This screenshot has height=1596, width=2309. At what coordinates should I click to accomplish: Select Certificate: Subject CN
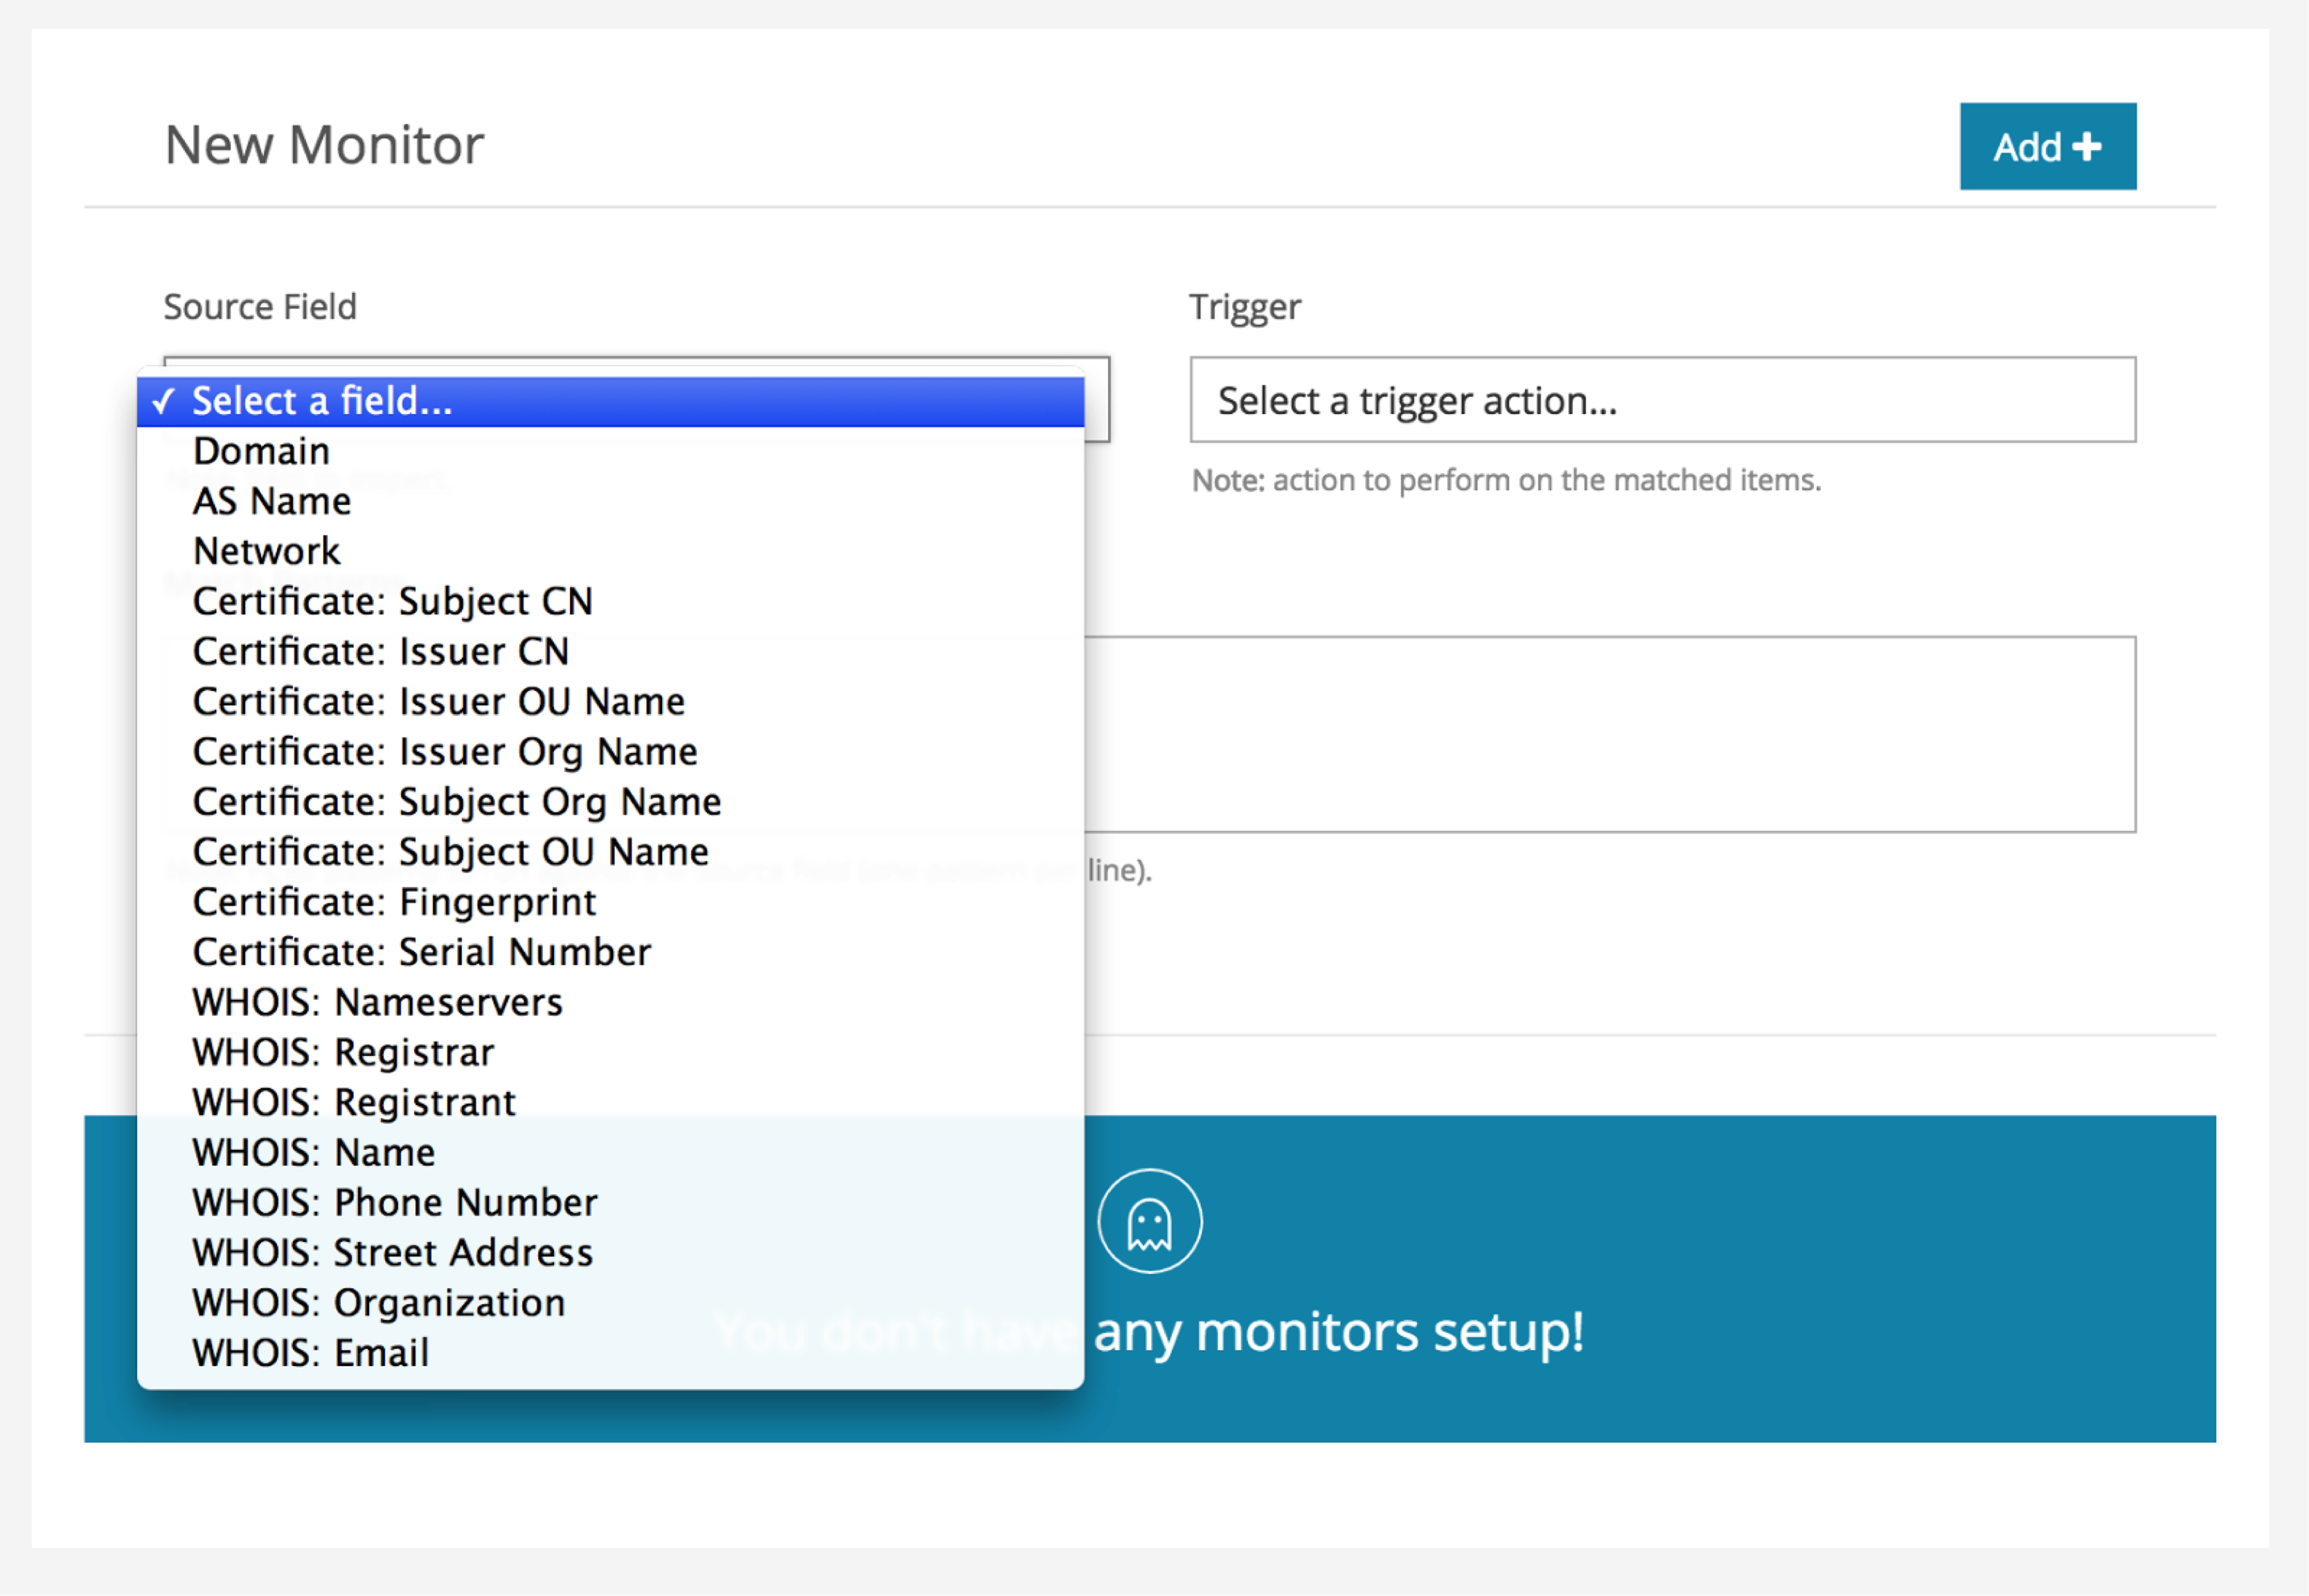pos(610,601)
